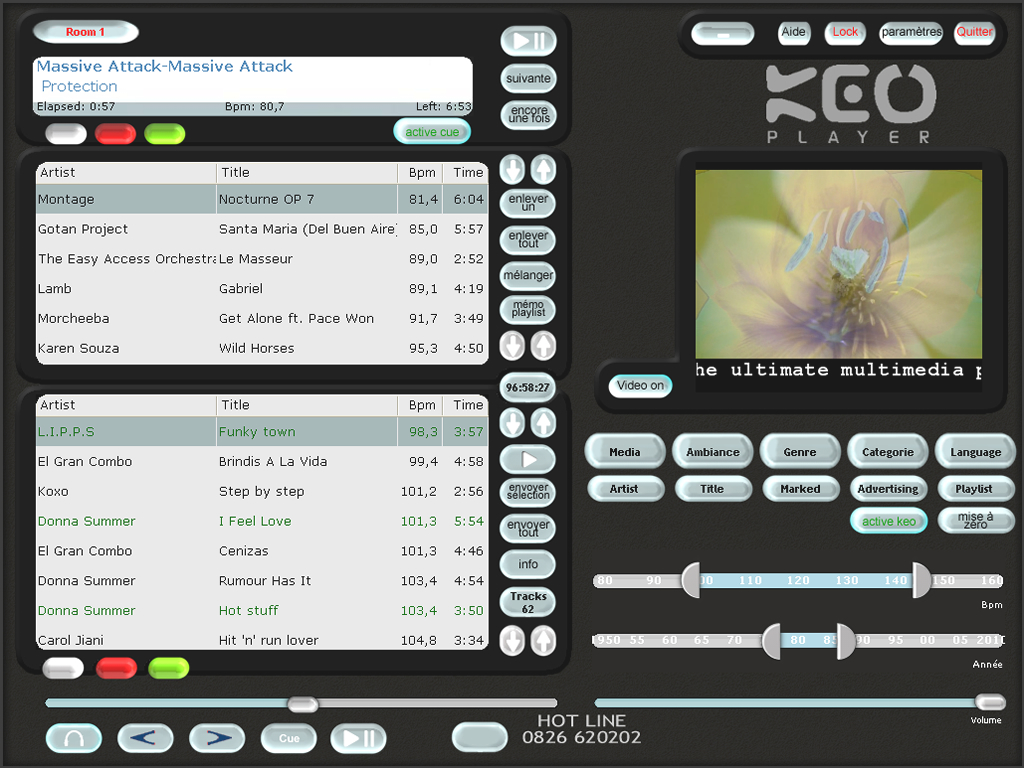1024x768 pixels.
Task: Click the suivante next-track button
Action: [528, 79]
